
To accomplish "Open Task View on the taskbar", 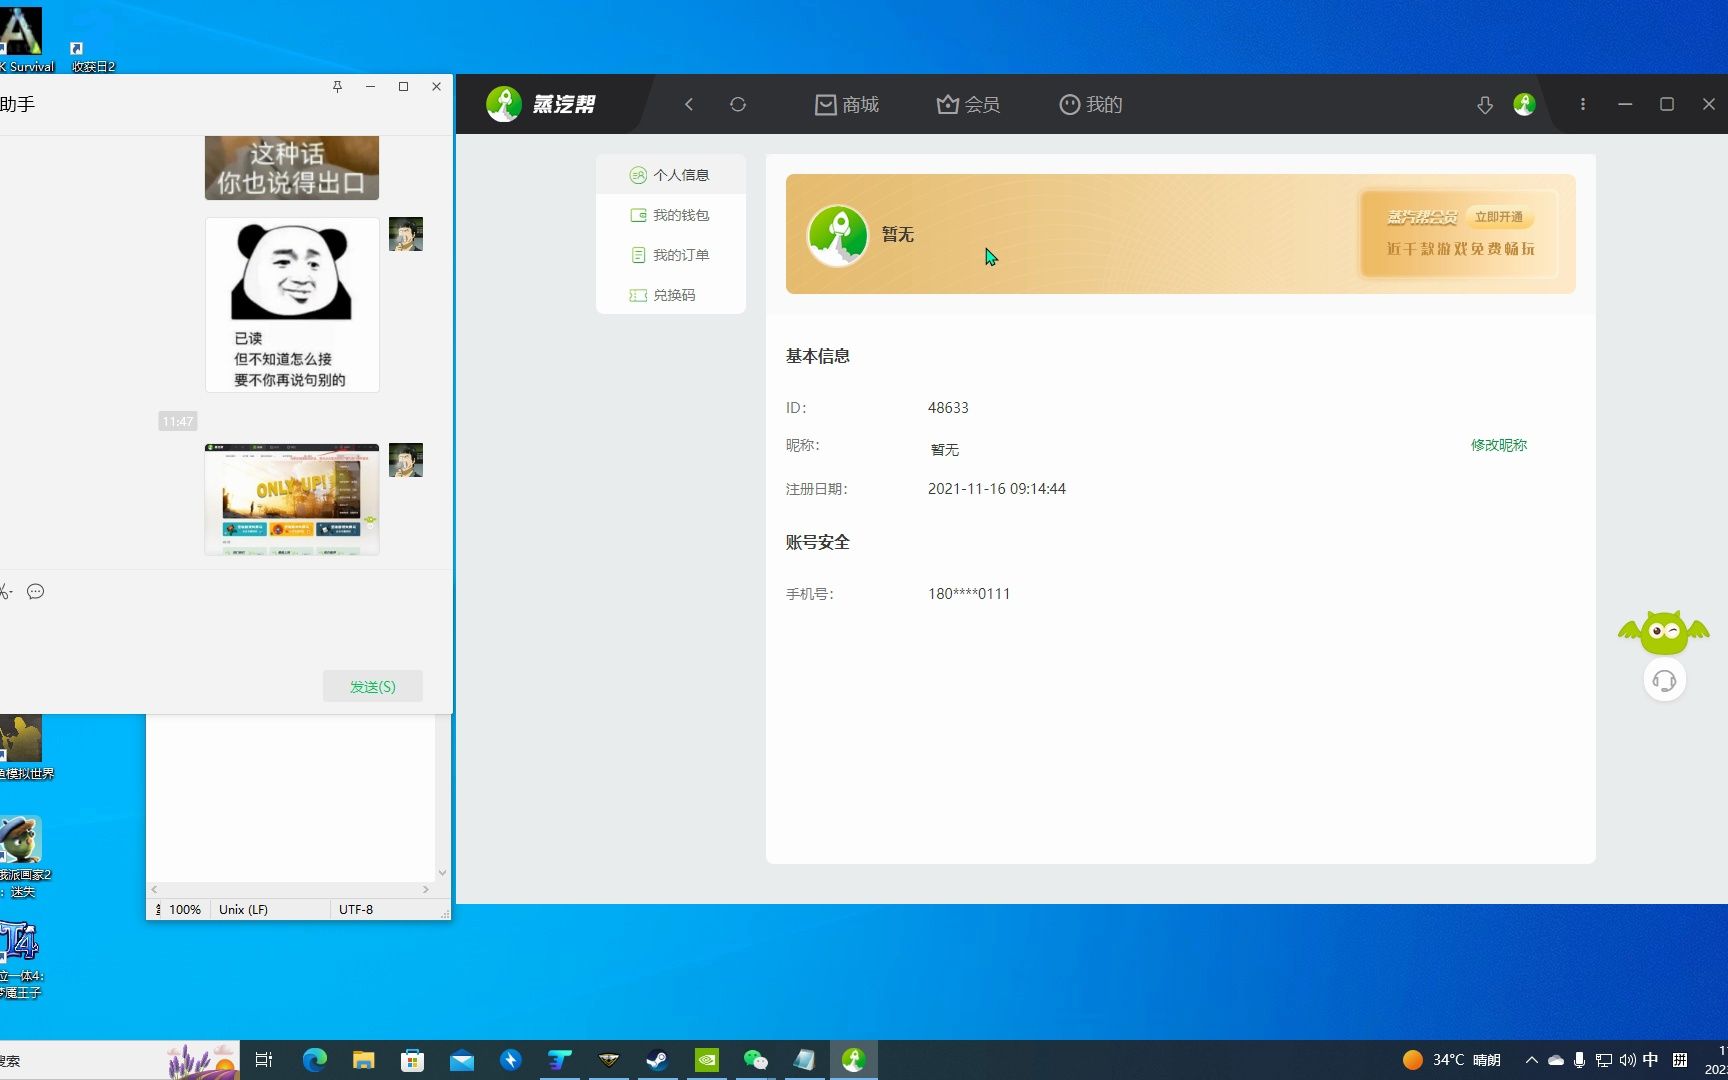I will (264, 1060).
